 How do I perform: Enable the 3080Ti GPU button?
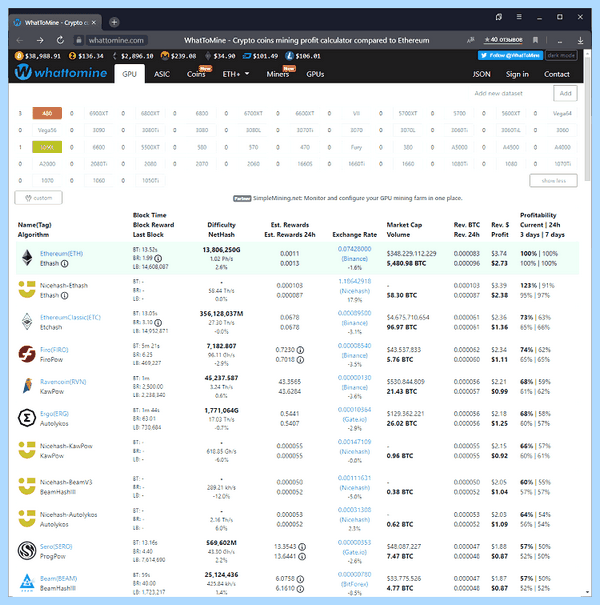pyautogui.click(x=150, y=130)
